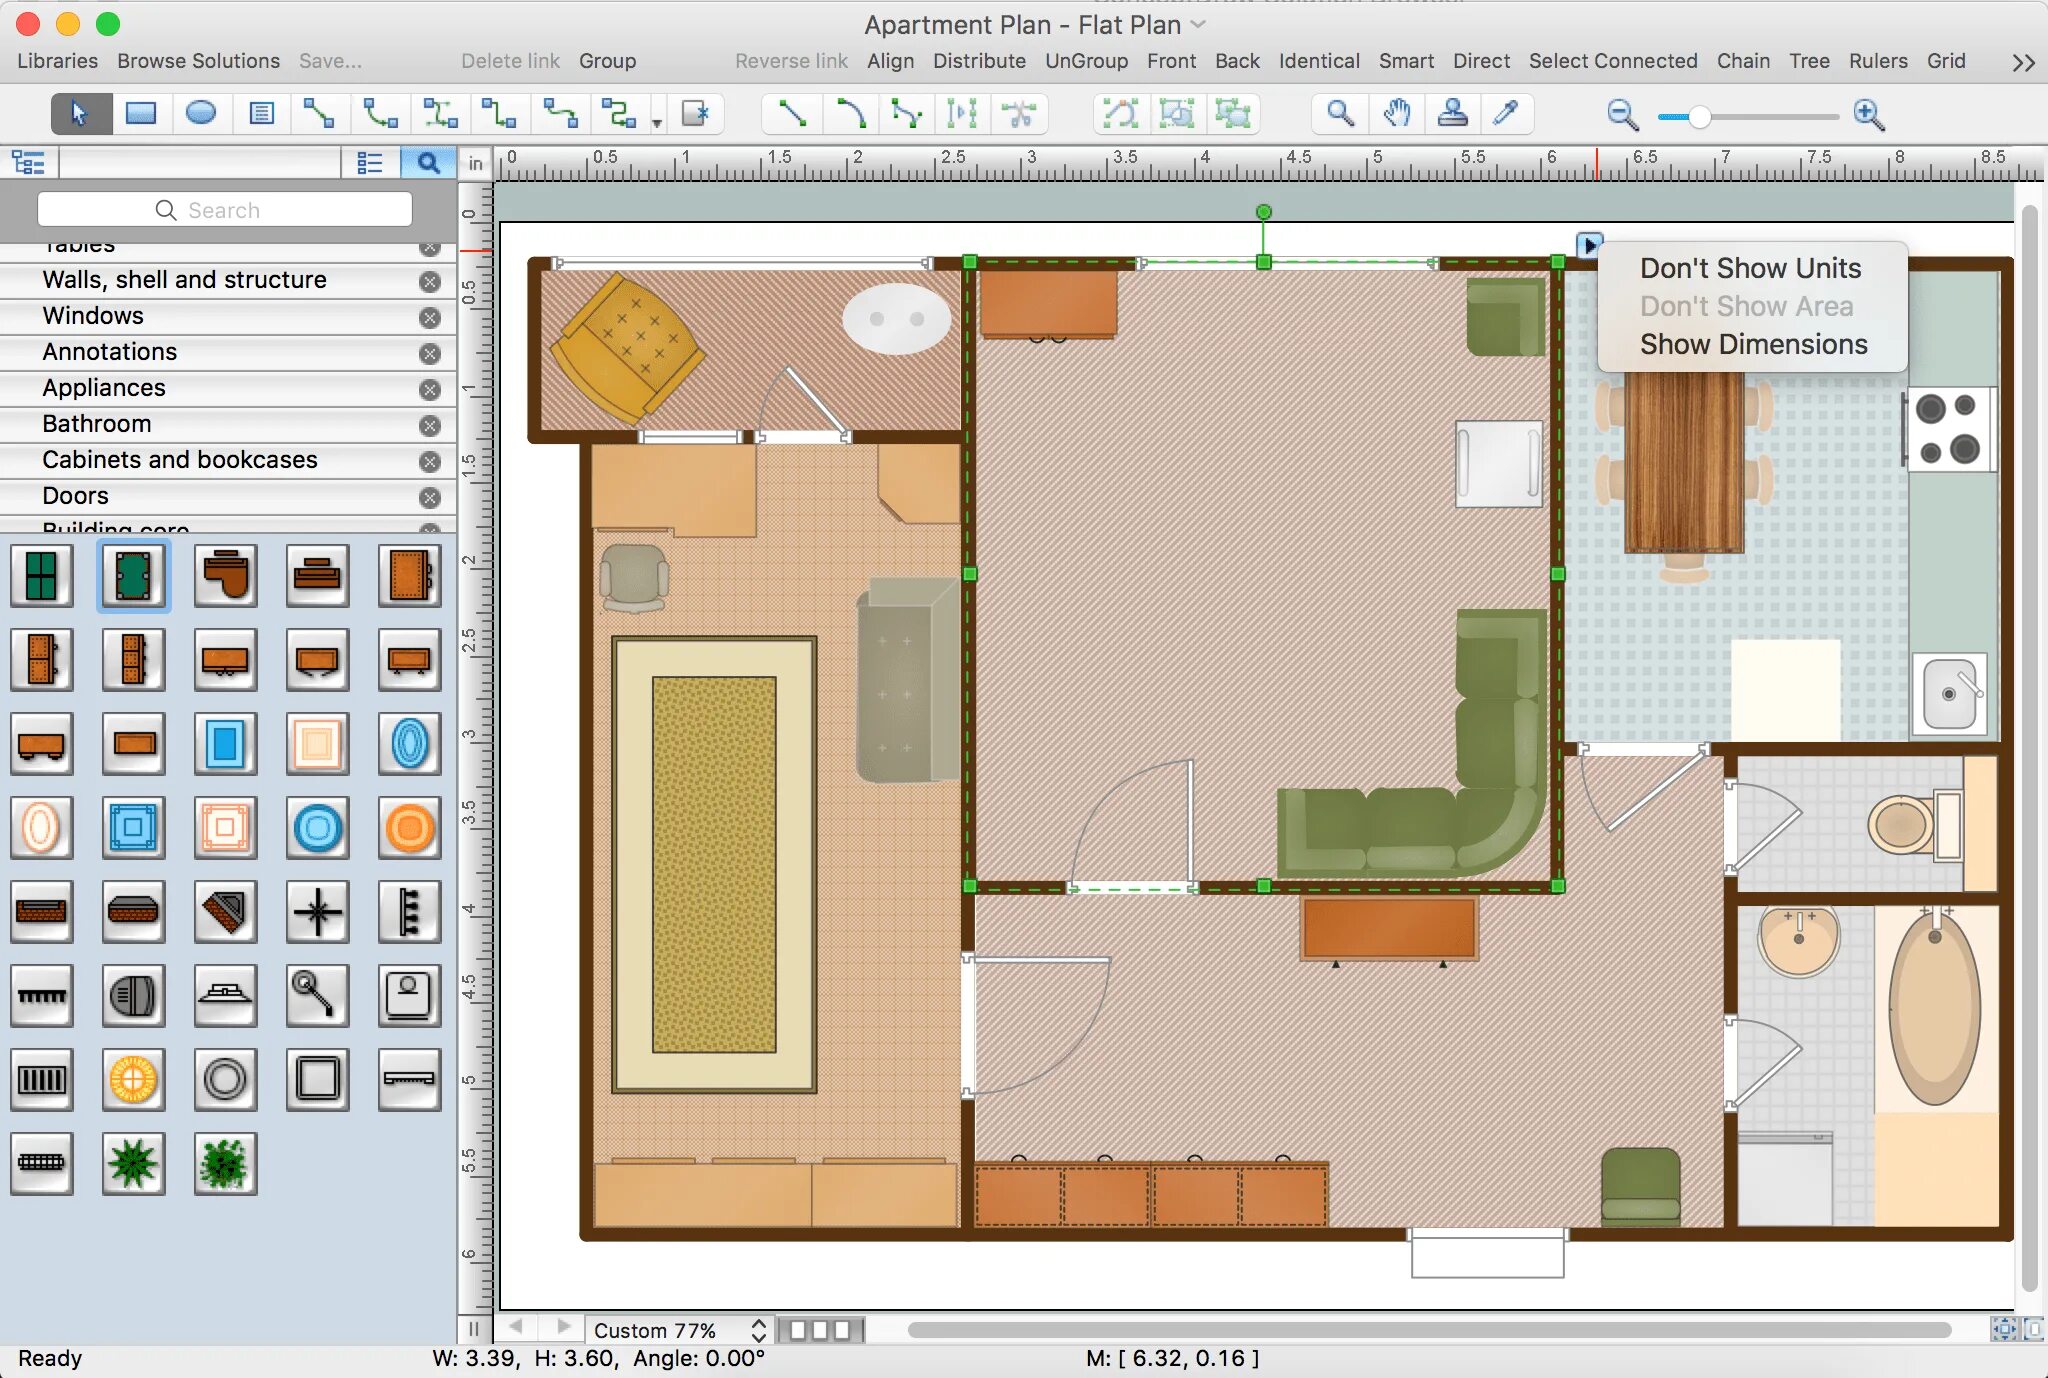2048x1378 pixels.
Task: Click the Align button in toolbar
Action: (x=890, y=58)
